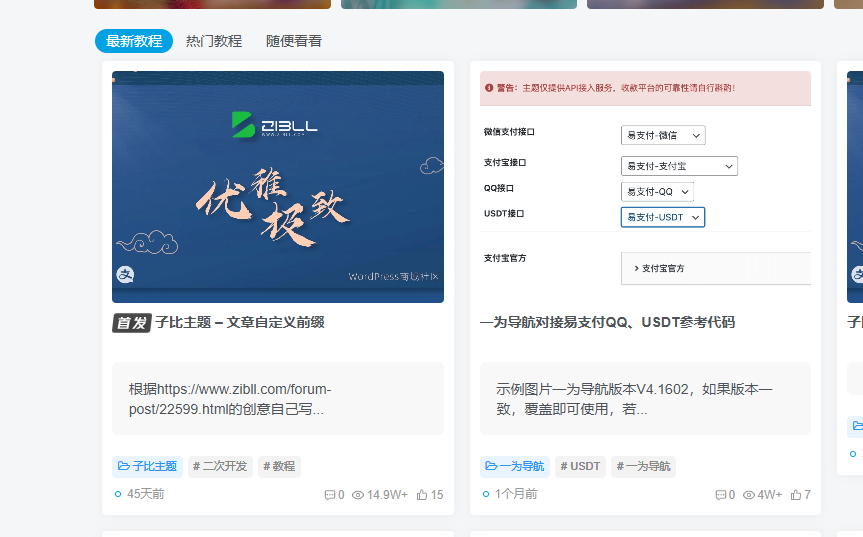Screen dimensions: 863x537
Task: Click the 易支付-USDT dropdown in the screenshot
Action: tap(663, 217)
